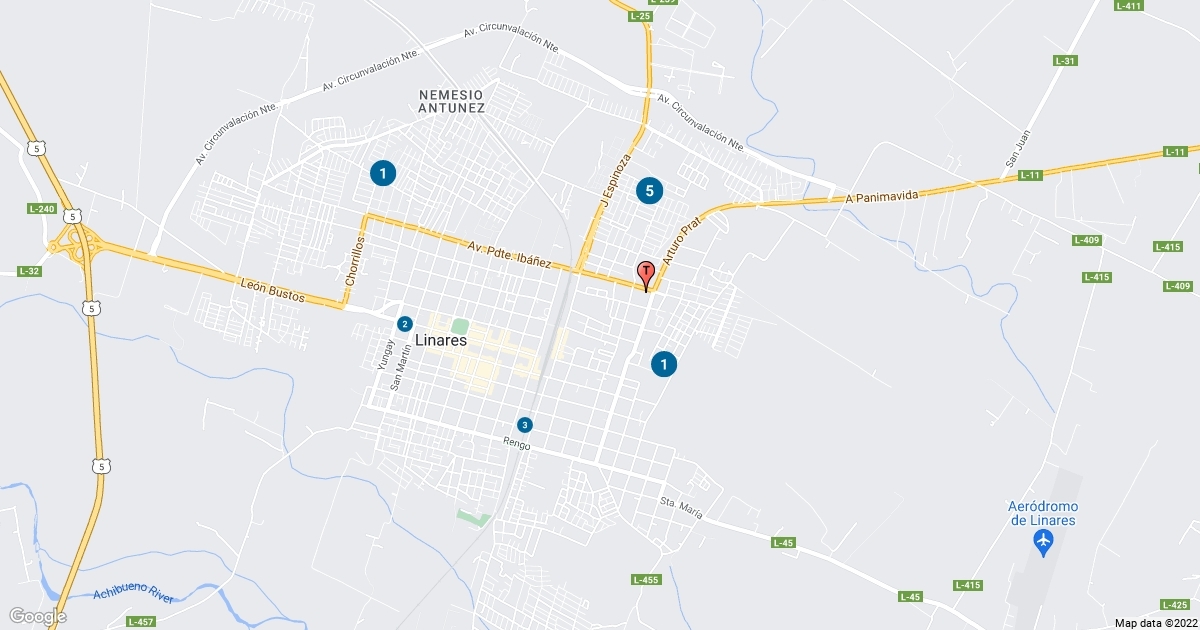Click the Route 5 highway shield at interchange
The width and height of the screenshot is (1200, 630).
73,216
